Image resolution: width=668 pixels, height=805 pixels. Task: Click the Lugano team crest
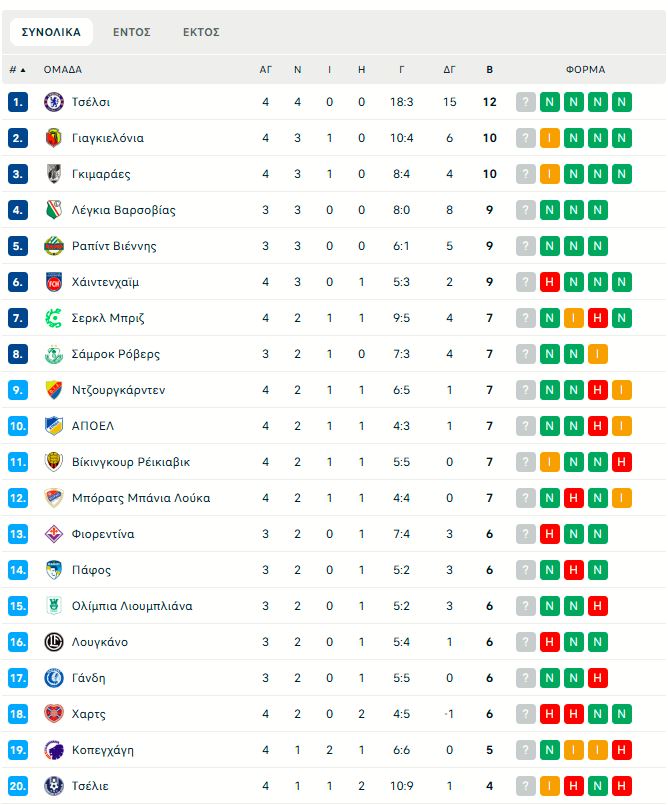54,642
